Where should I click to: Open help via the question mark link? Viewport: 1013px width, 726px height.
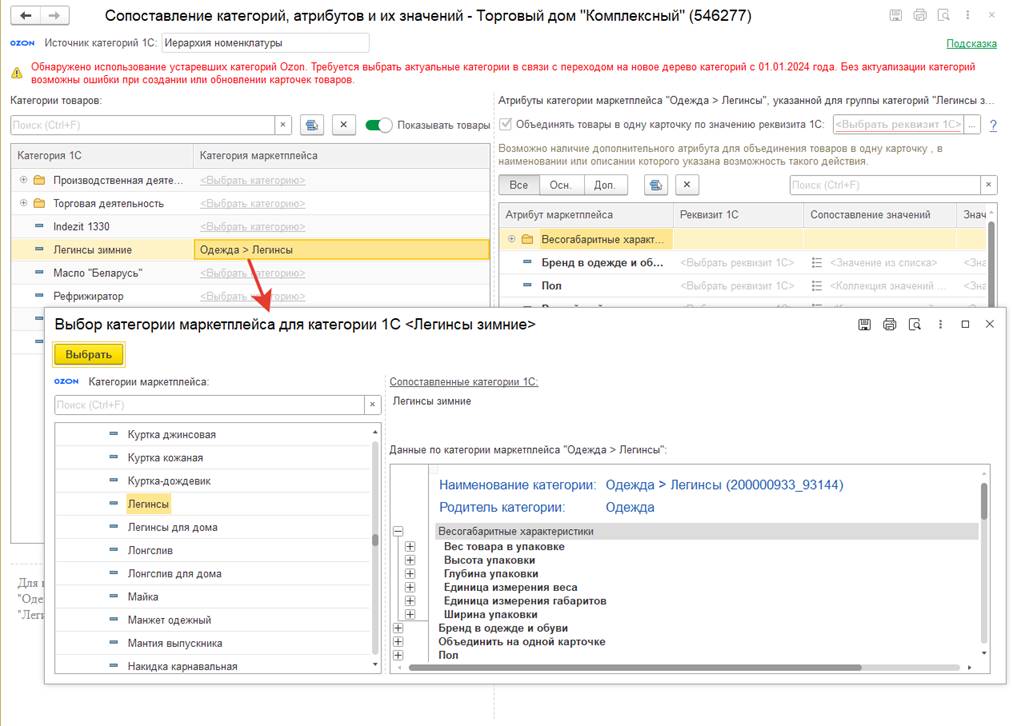coord(993,125)
